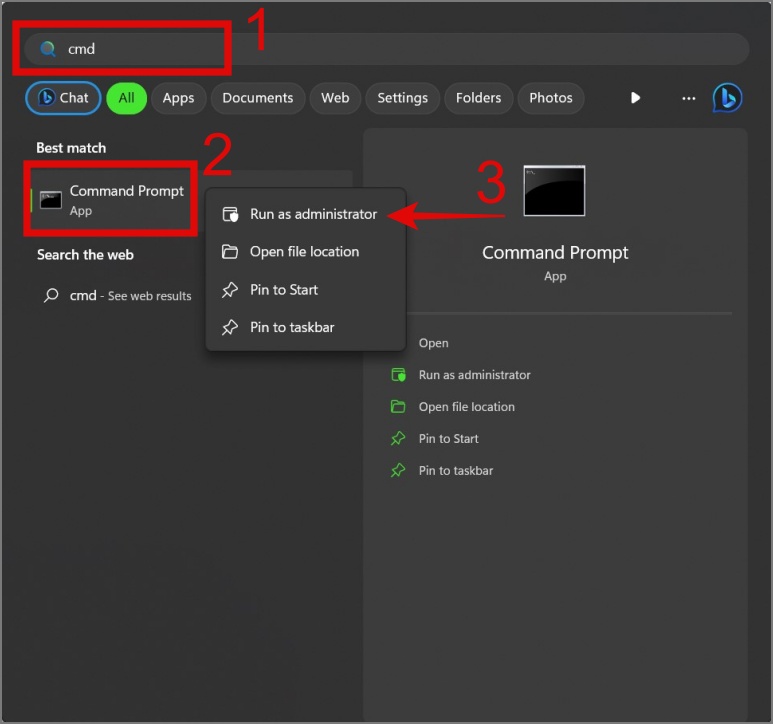Image resolution: width=773 pixels, height=724 pixels.
Task: Select Pin to taskbar in context menu
Action: 291,327
